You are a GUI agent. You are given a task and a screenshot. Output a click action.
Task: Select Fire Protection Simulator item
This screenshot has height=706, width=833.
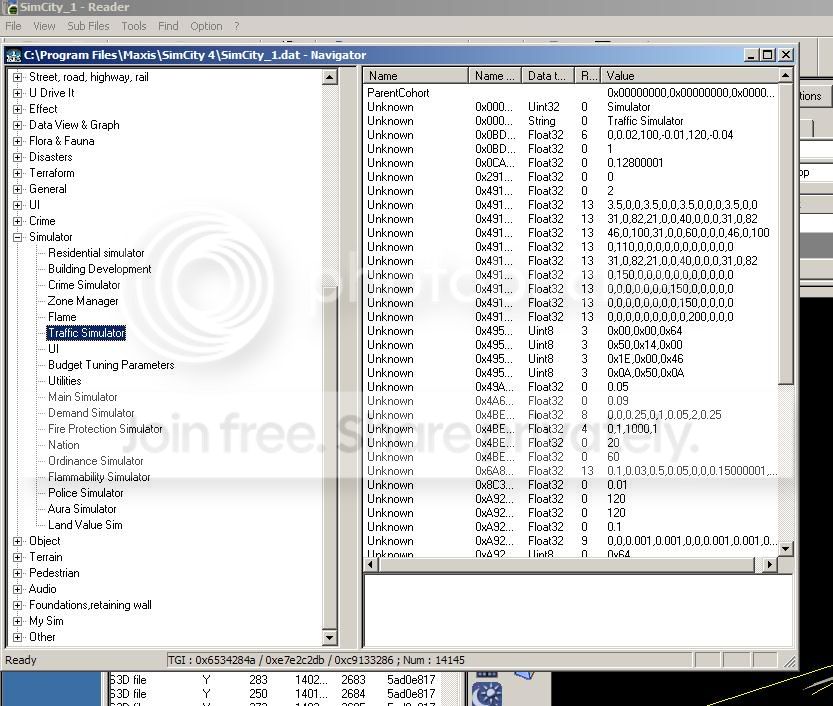point(105,429)
